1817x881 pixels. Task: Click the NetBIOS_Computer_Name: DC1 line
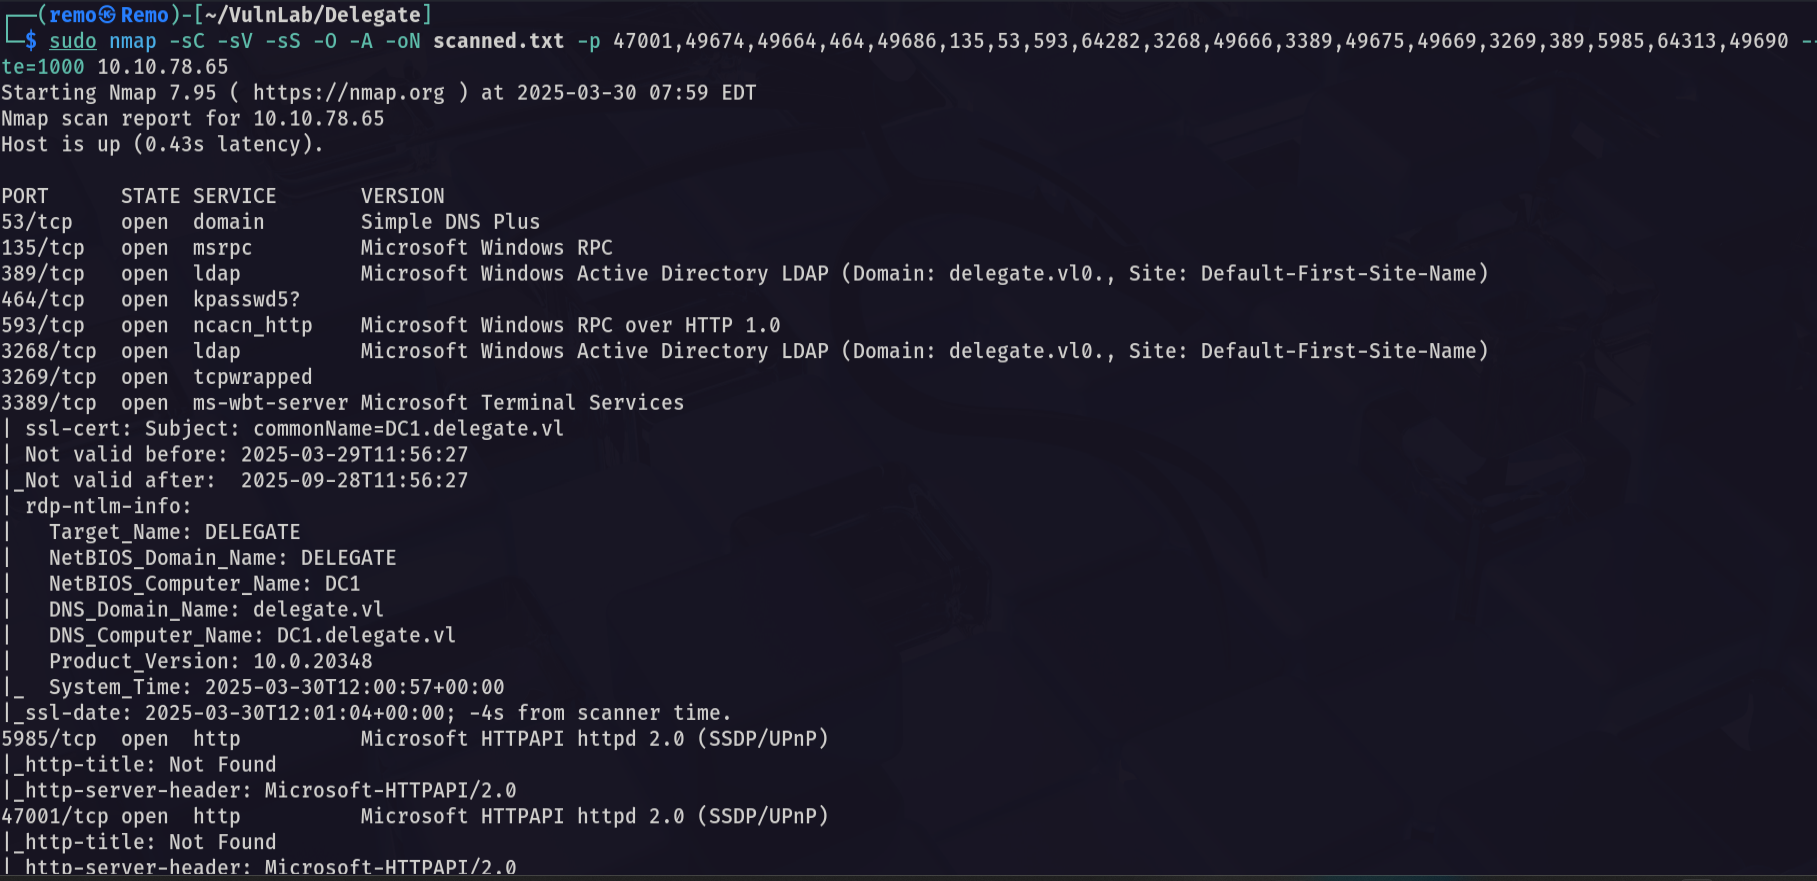205,584
